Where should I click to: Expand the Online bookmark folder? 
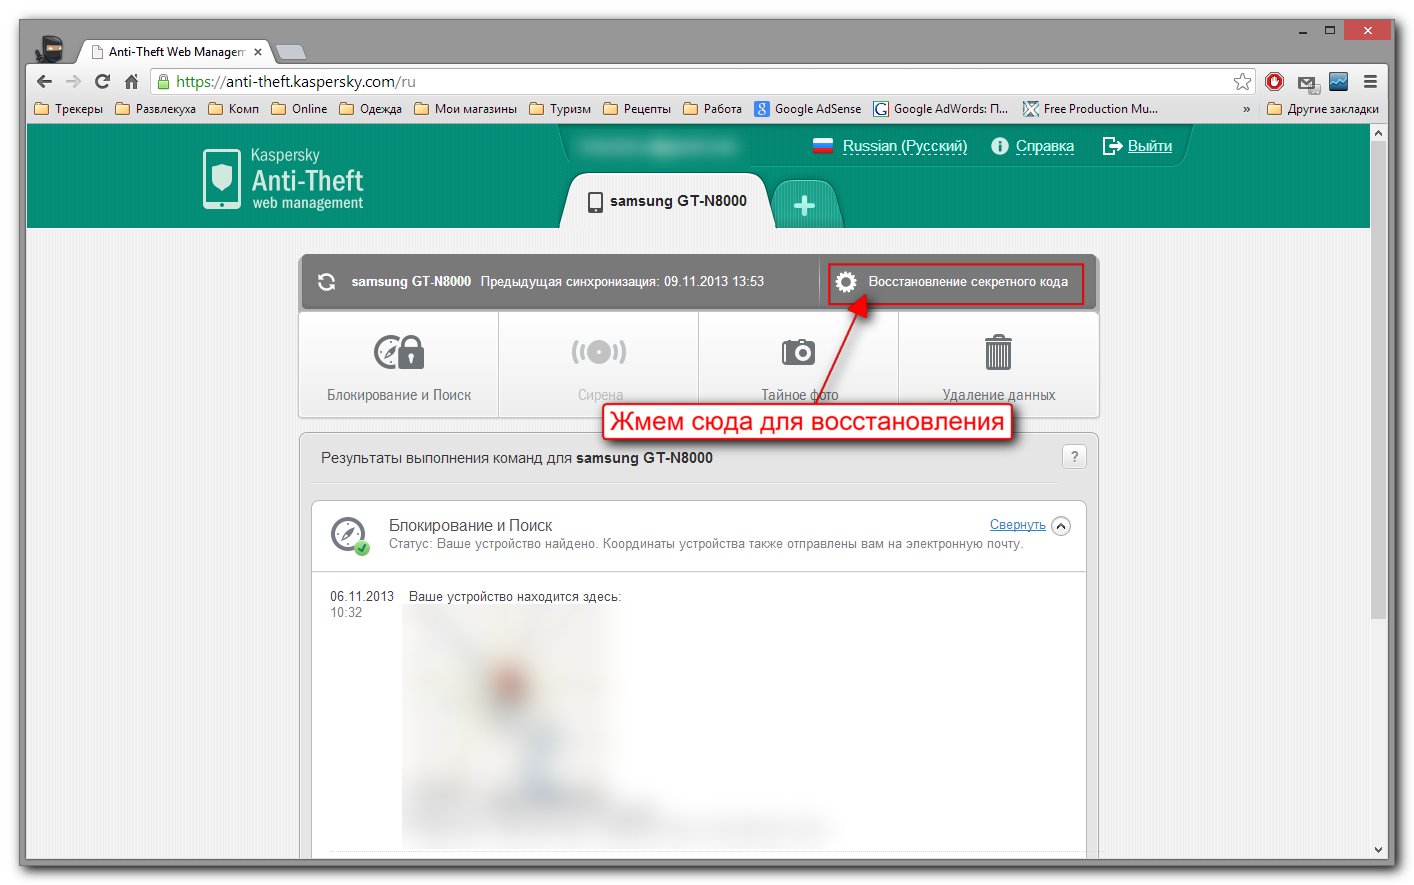(299, 109)
